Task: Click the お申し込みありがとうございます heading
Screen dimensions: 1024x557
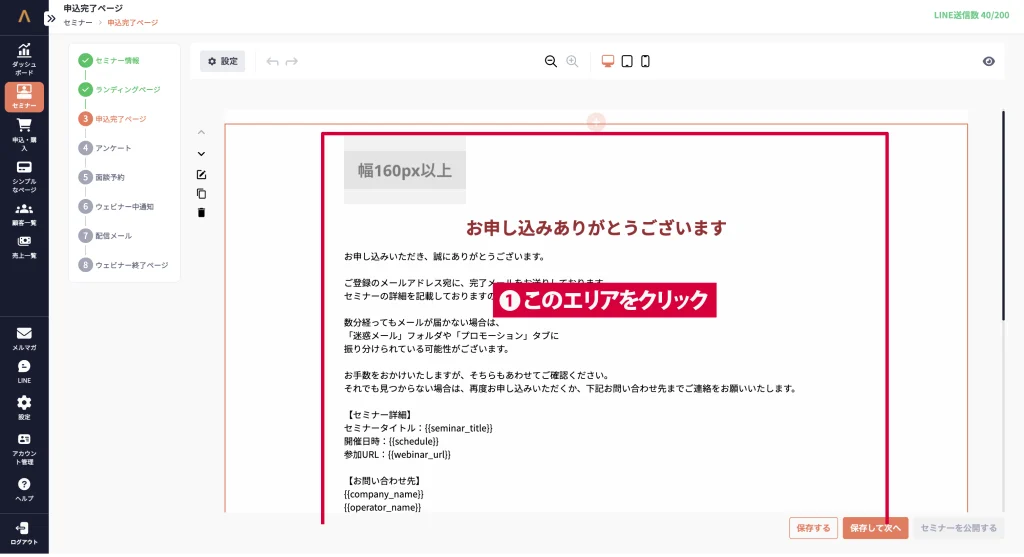Action: (595, 228)
